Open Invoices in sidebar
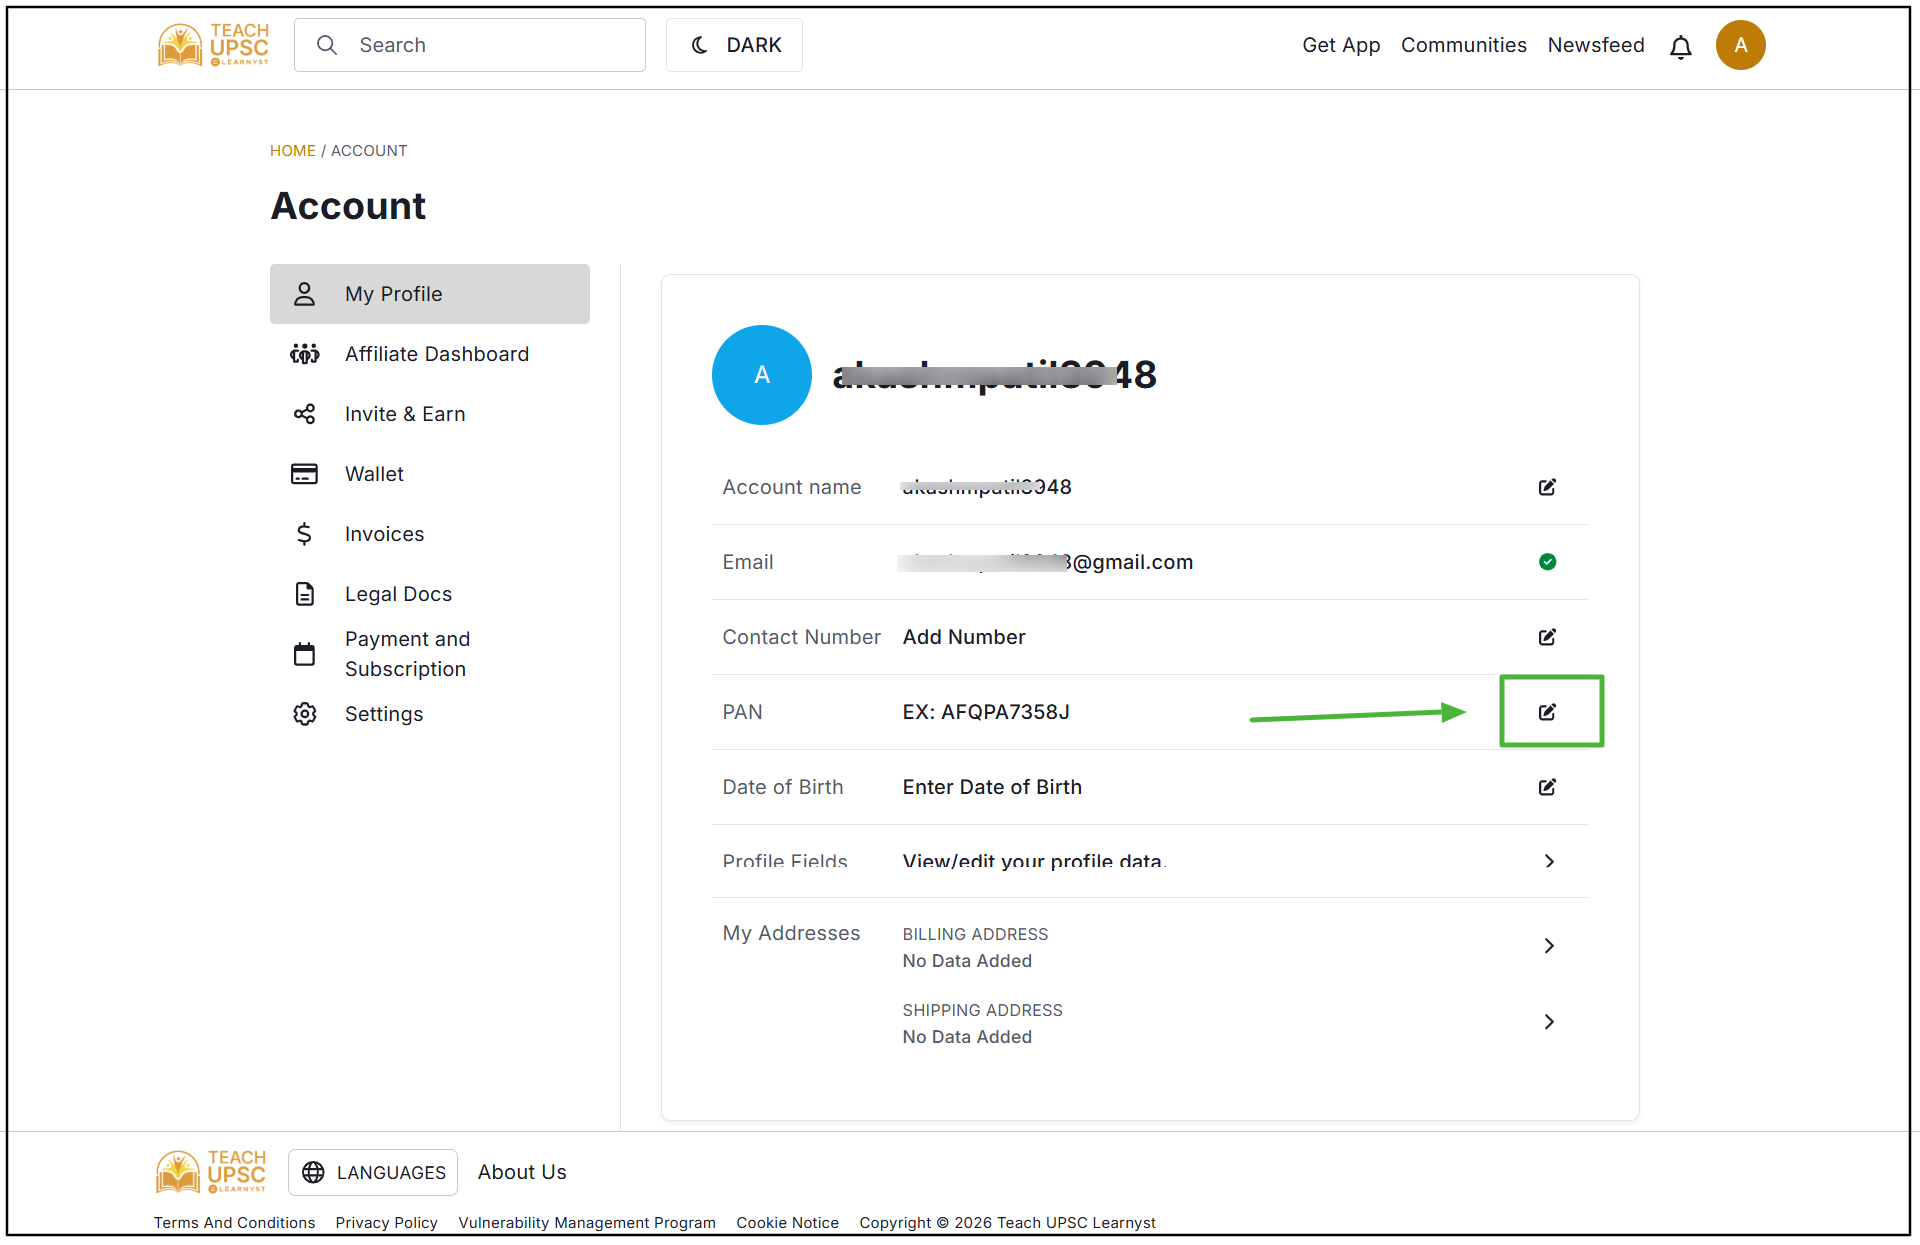Image resolution: width=1920 pixels, height=1245 pixels. pos(430,534)
